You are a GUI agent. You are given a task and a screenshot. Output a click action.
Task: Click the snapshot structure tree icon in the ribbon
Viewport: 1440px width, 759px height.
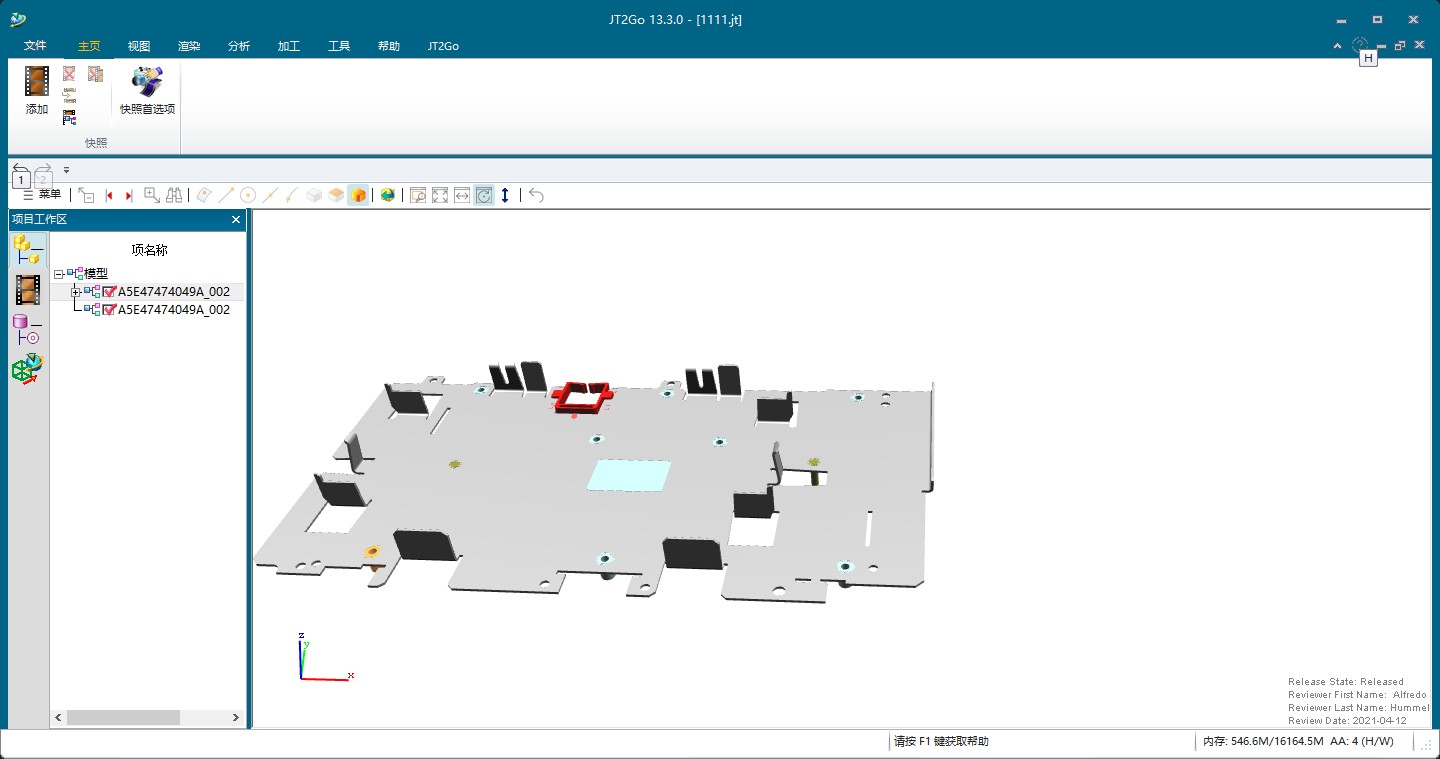coord(69,118)
